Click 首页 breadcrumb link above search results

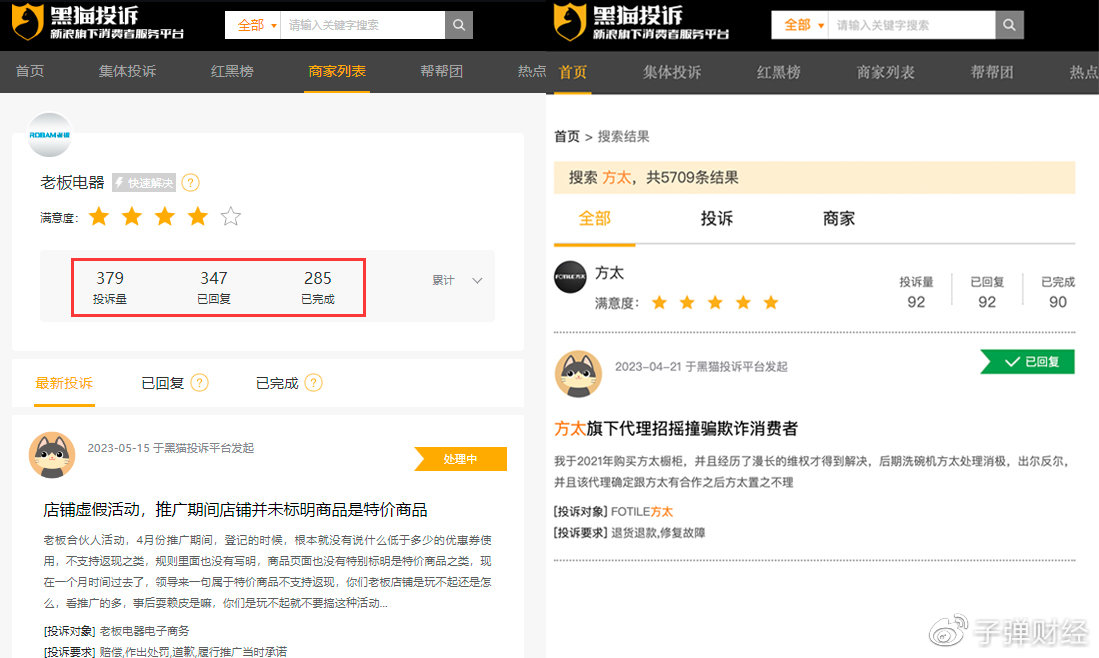coord(566,137)
